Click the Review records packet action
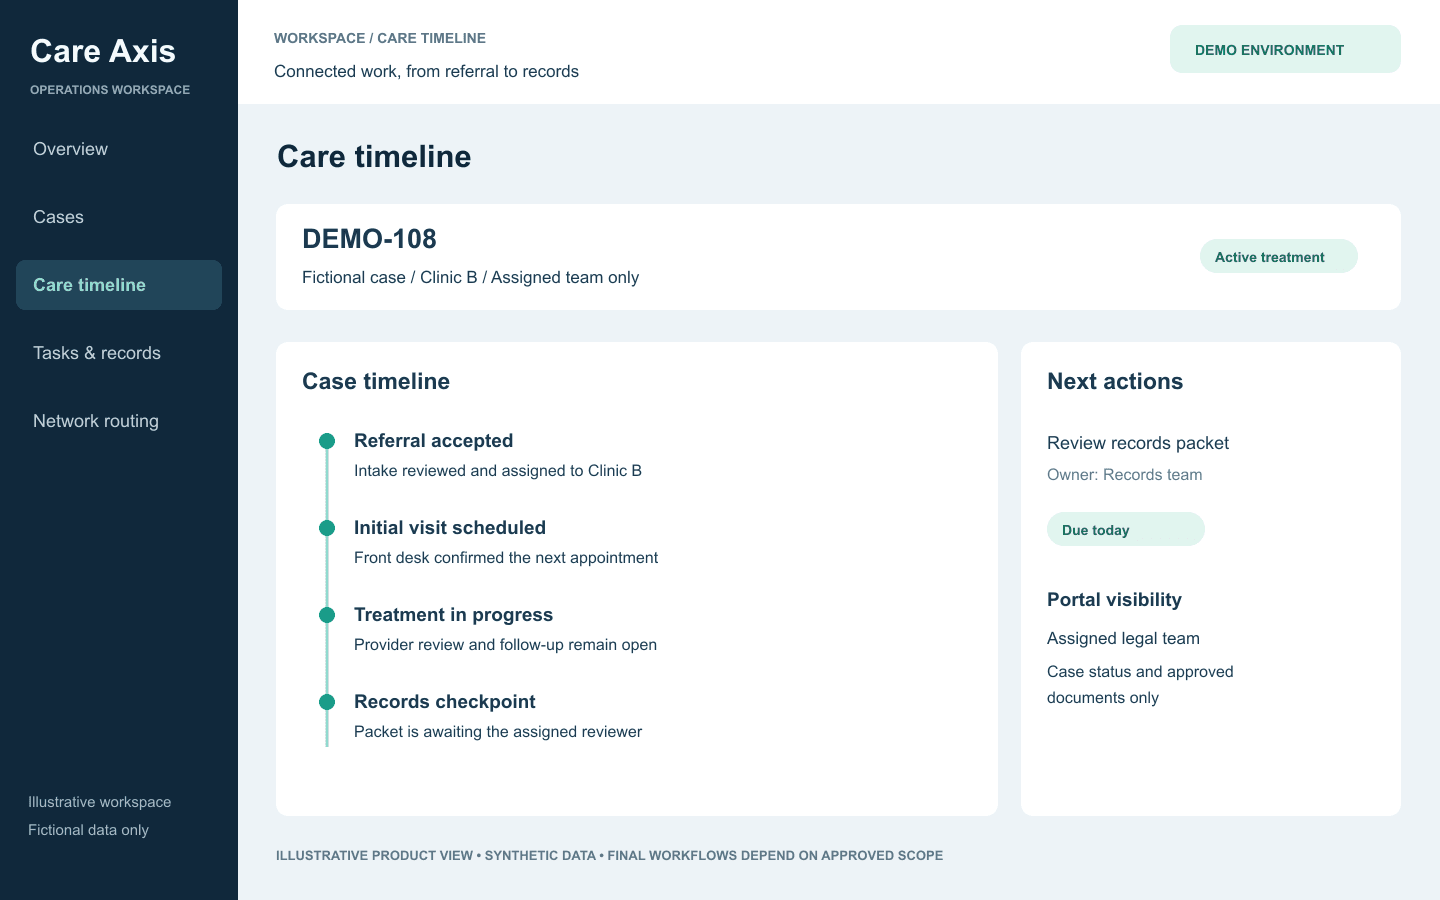This screenshot has width=1440, height=900. pos(1138,443)
